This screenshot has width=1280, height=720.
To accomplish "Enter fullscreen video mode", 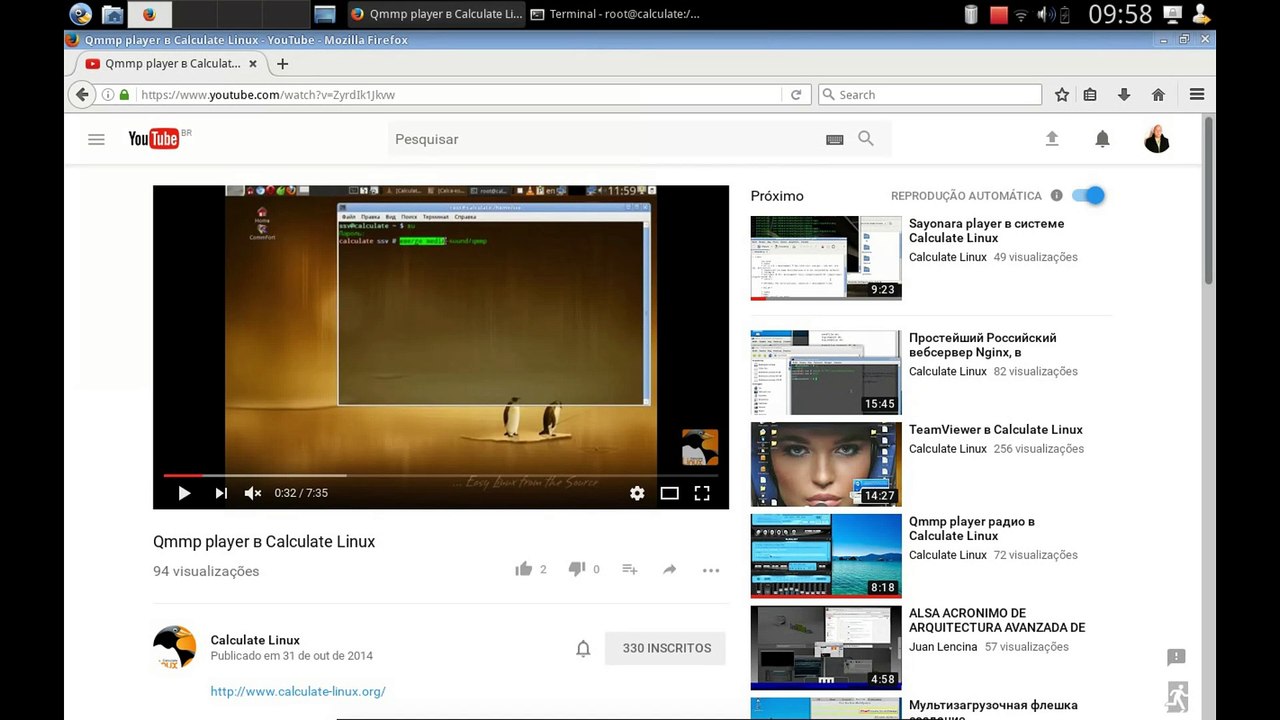I will coord(702,493).
